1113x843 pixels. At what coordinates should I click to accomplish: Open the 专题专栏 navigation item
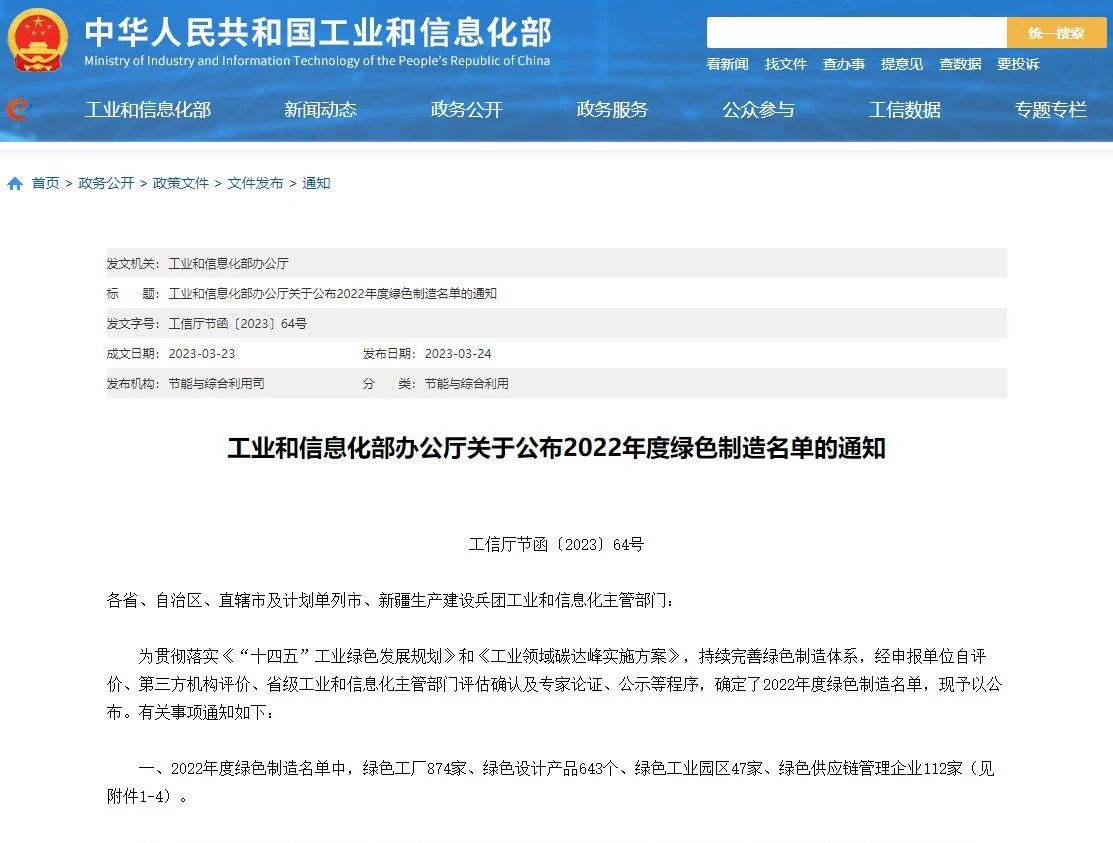click(1050, 110)
